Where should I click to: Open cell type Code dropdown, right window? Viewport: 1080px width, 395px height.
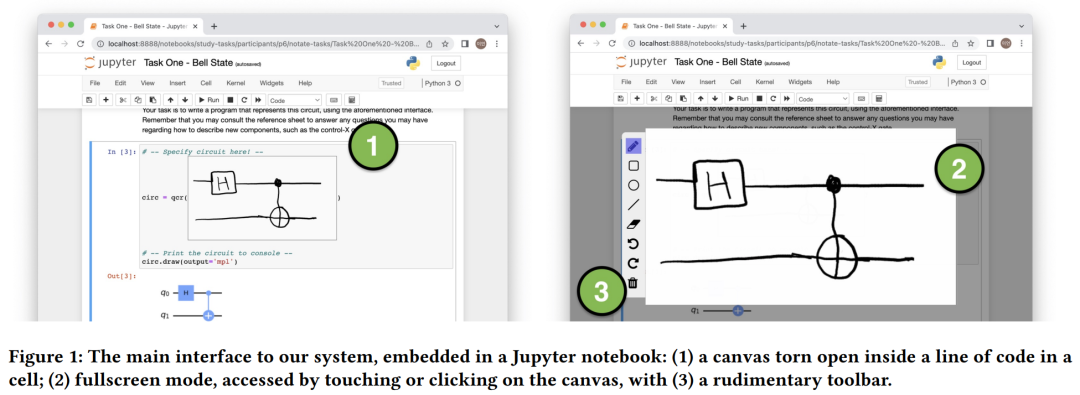coord(822,99)
